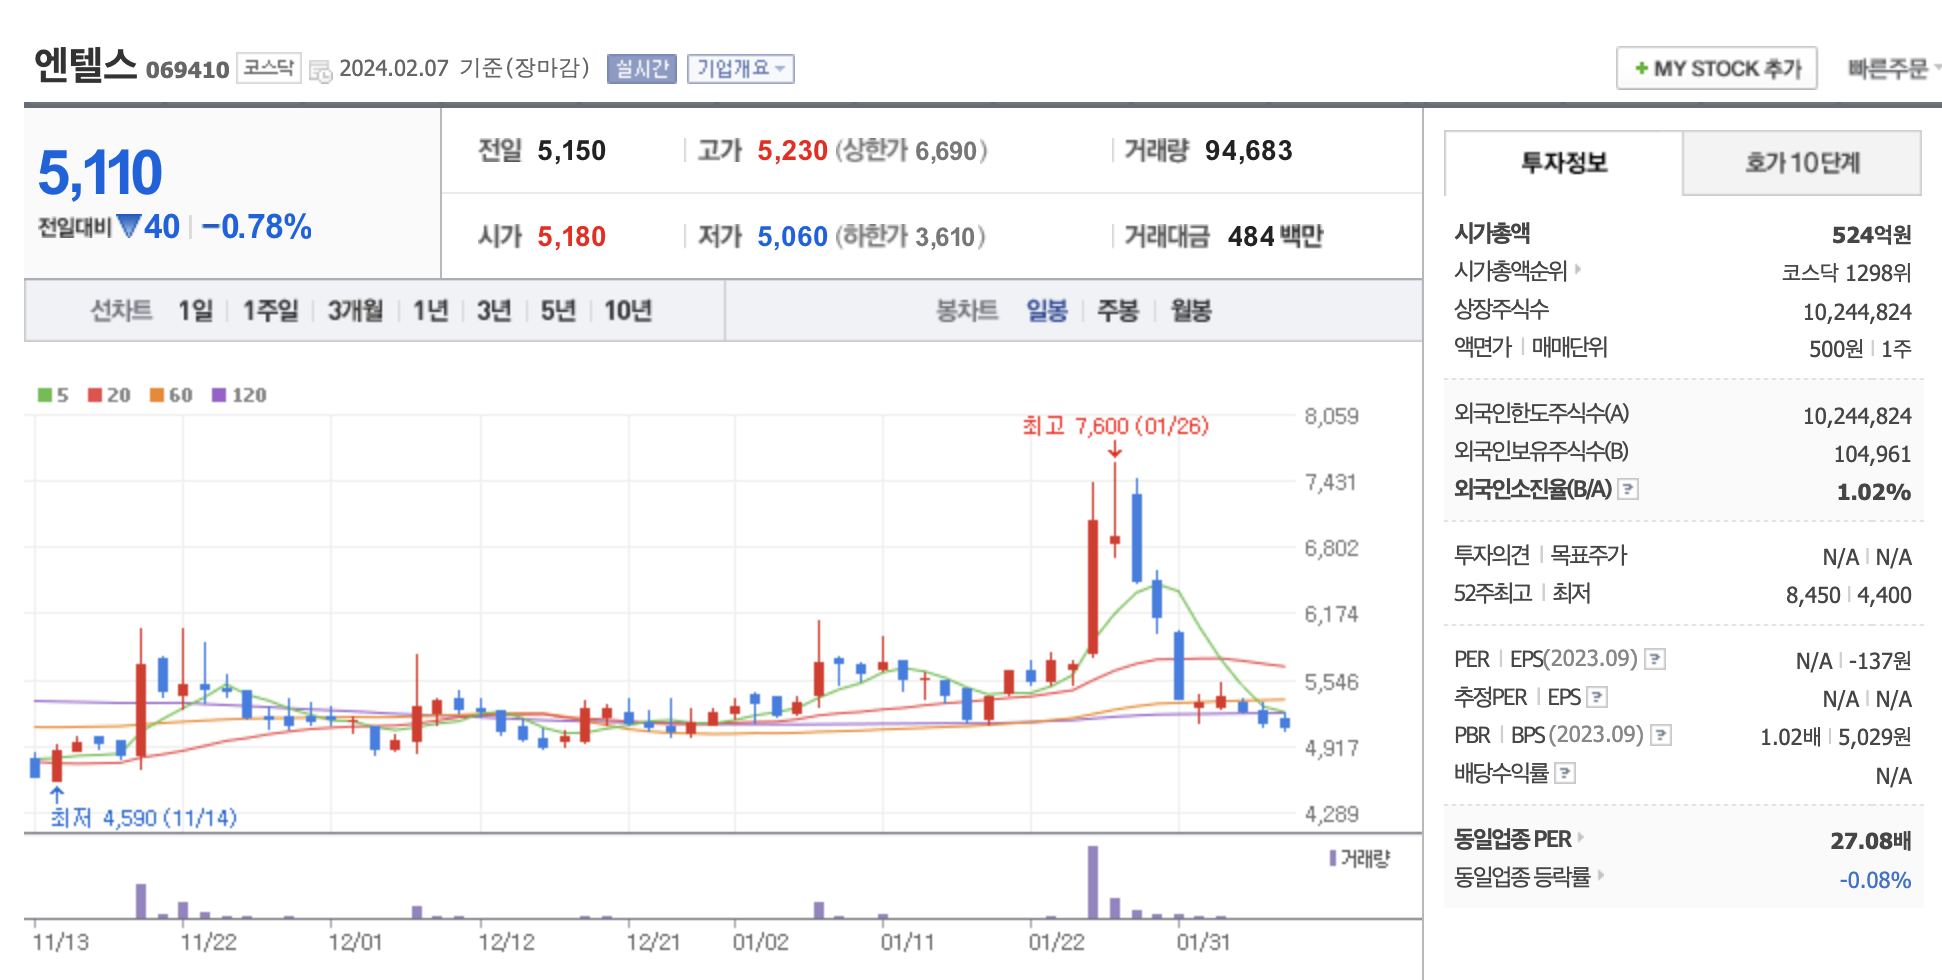This screenshot has width=1942, height=980.
Task: Select the 1일 line chart period
Action: (196, 311)
